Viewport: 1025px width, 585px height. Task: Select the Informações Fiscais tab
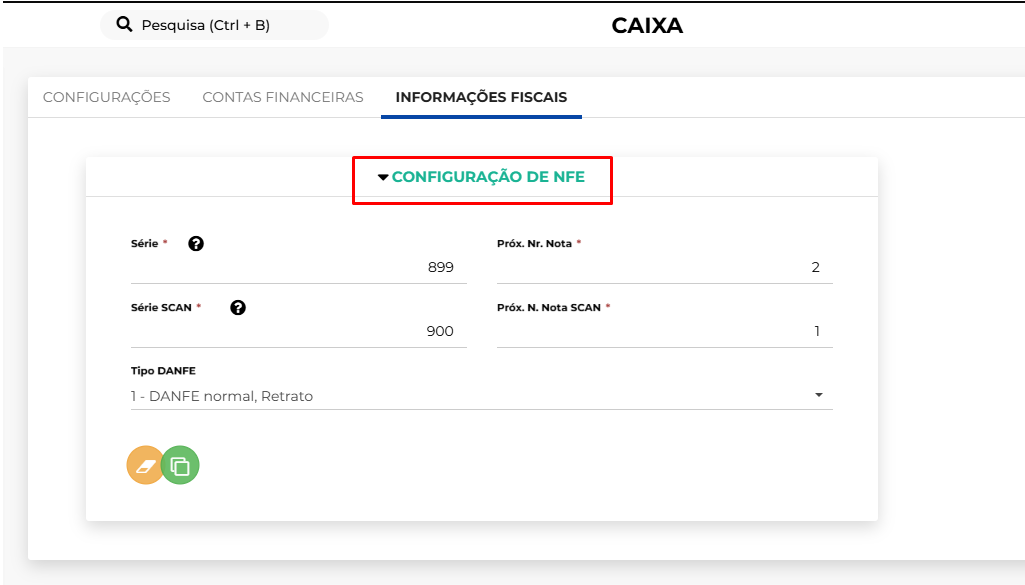[481, 97]
